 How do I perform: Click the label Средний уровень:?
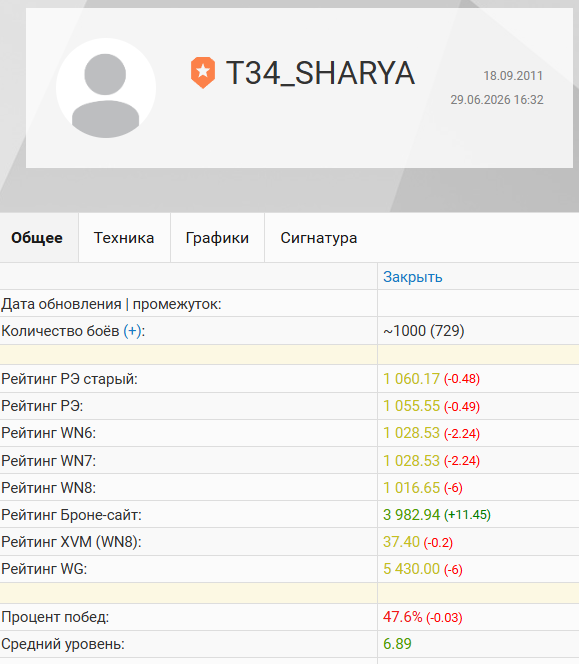63,644
